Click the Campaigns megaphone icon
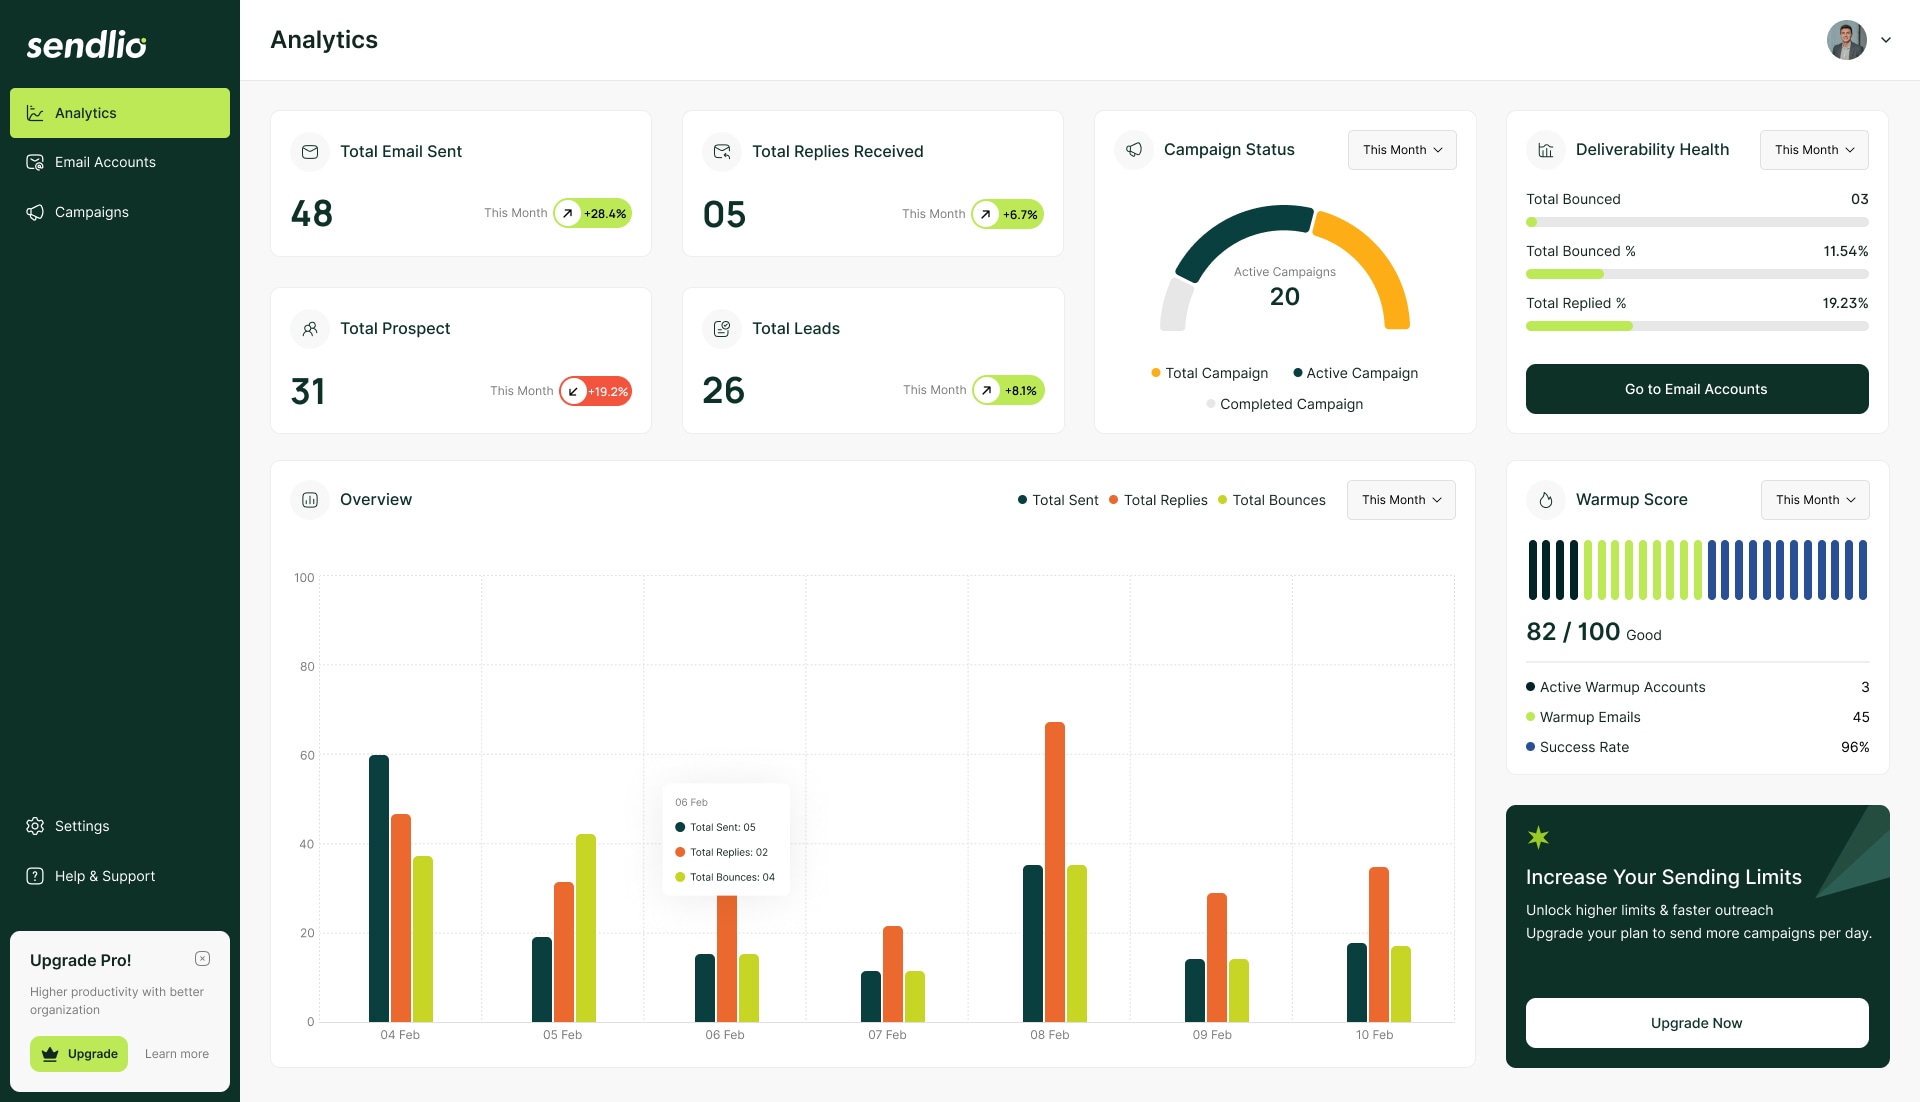 (x=36, y=211)
